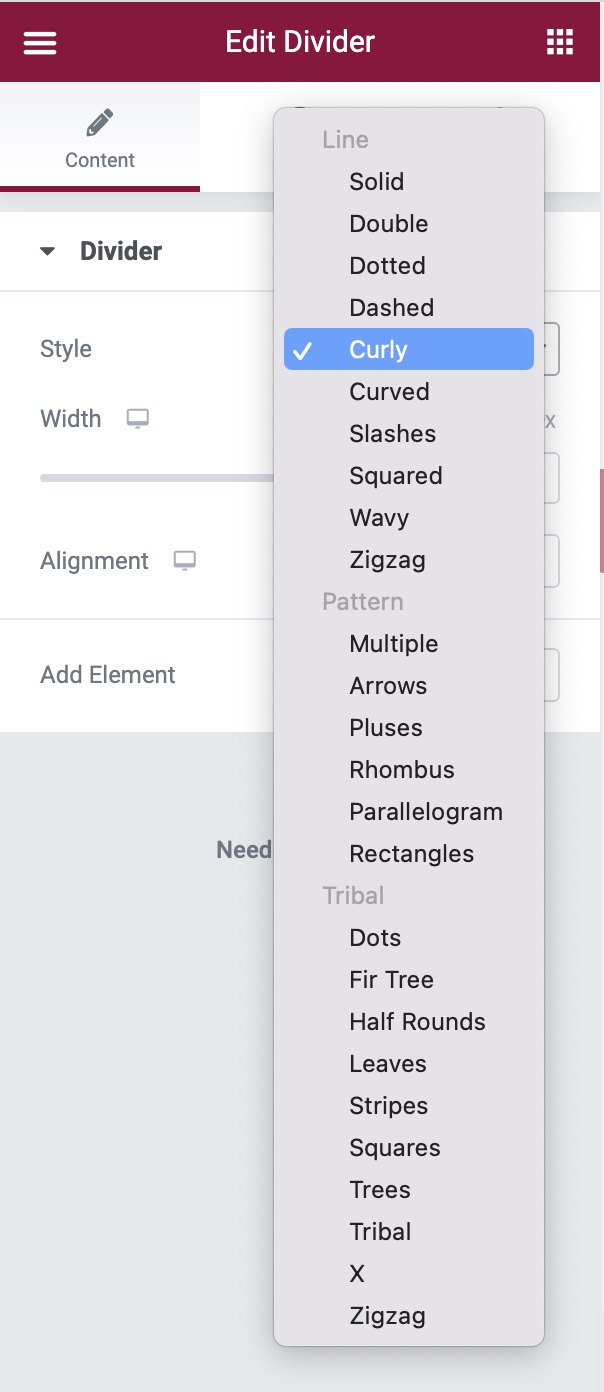Click the Width responsive desktop icon

coord(137,419)
